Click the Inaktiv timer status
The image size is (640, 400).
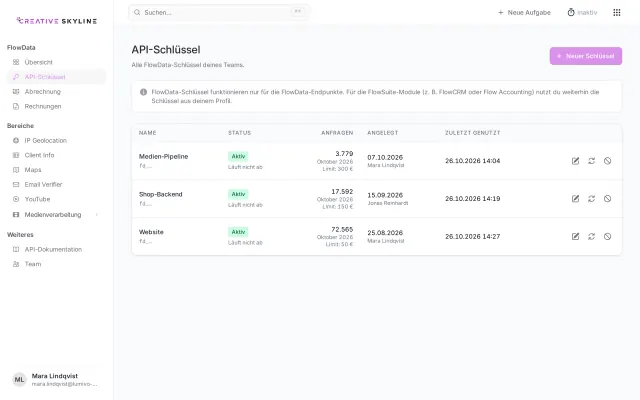click(582, 13)
